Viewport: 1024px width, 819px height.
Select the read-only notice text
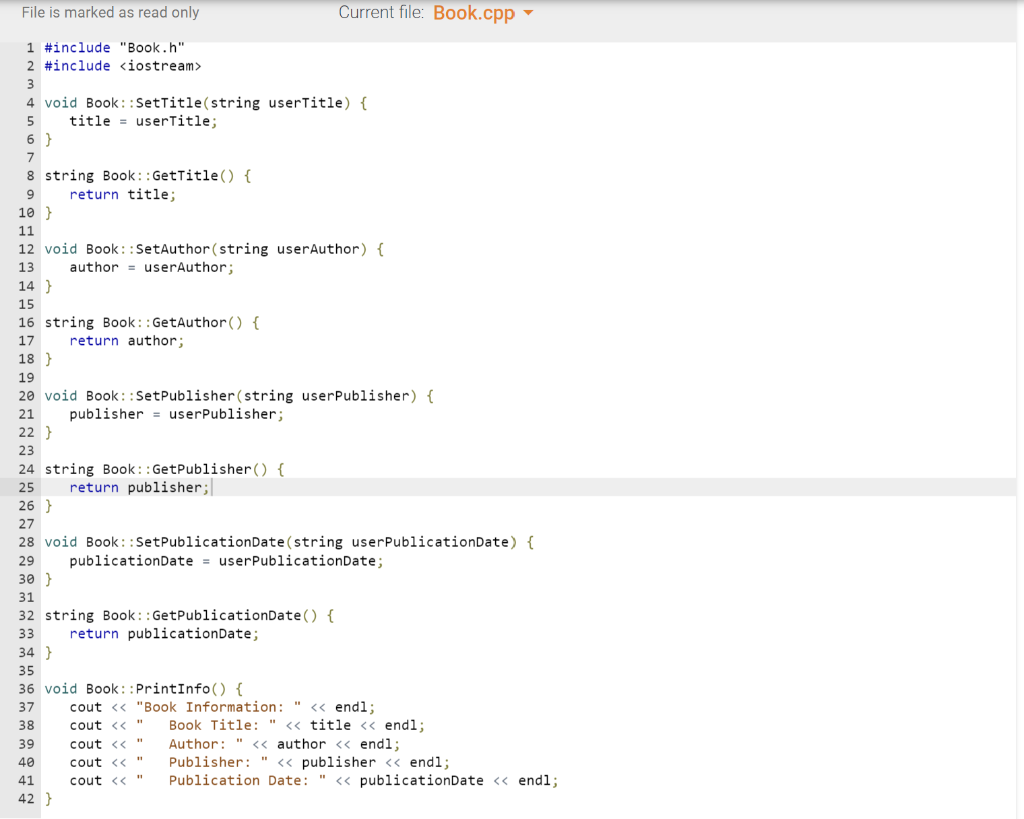tap(110, 13)
